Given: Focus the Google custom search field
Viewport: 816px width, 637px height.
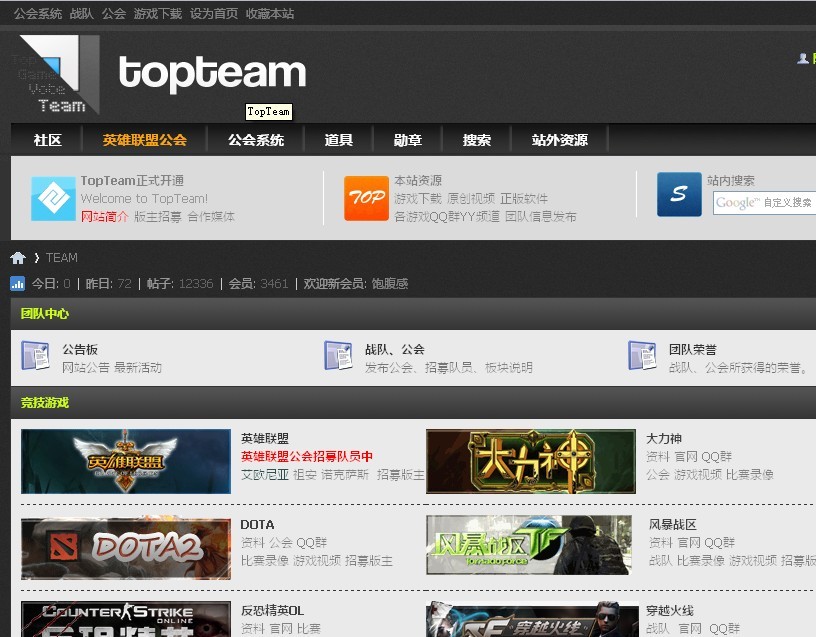Looking at the screenshot, I should 764,203.
